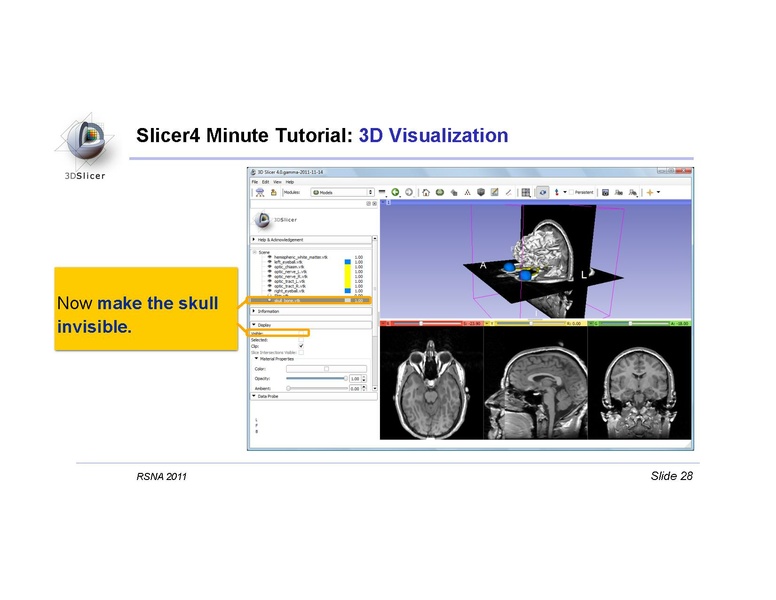
Task: Click the 3D Slicer logo in module panel
Action: tap(275, 219)
